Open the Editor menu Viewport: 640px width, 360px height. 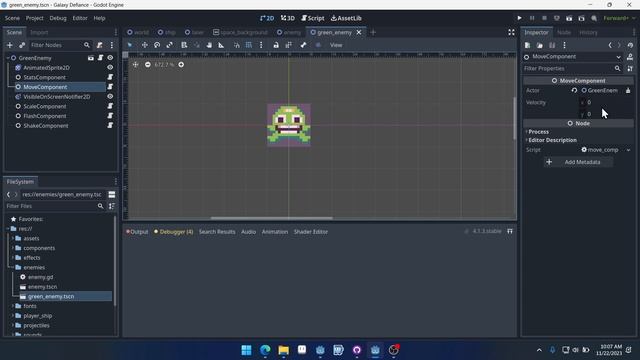[80, 18]
